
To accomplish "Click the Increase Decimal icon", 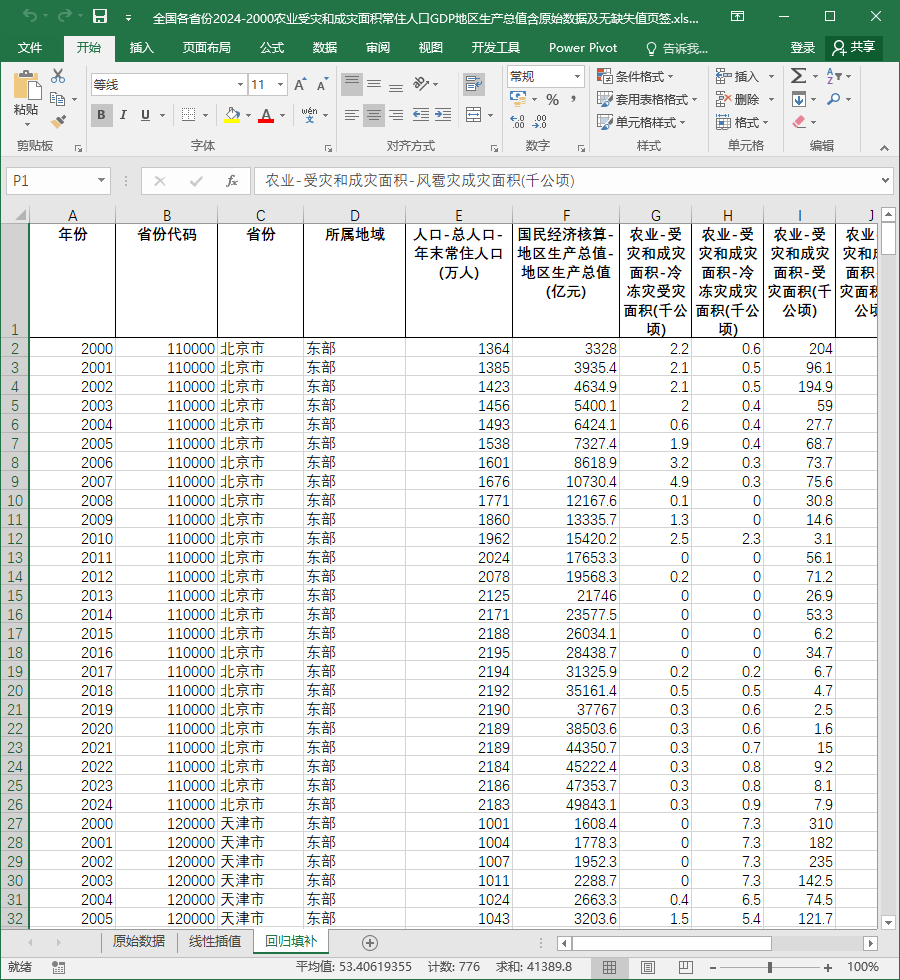I will [x=518, y=121].
